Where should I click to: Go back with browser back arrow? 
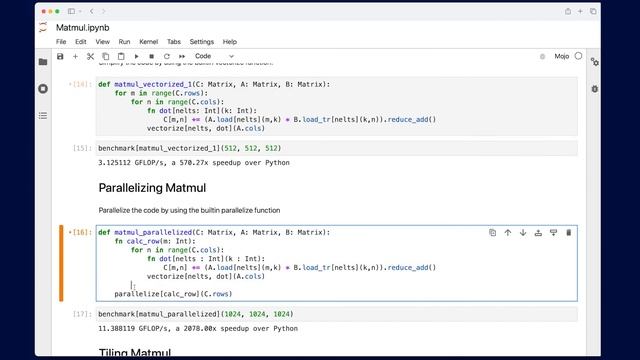pos(91,11)
